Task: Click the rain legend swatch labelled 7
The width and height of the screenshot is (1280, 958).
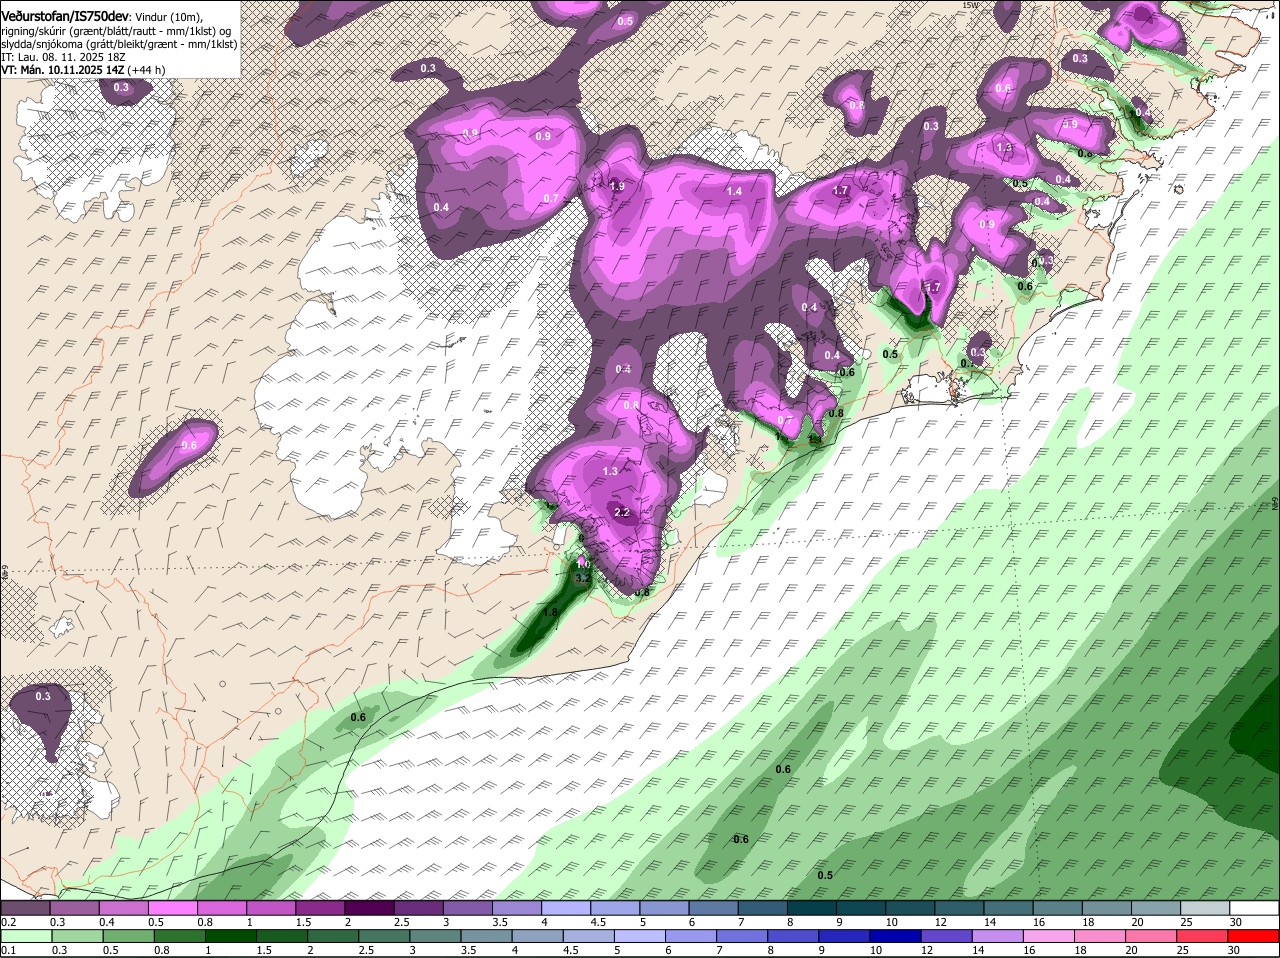Action: 741,935
